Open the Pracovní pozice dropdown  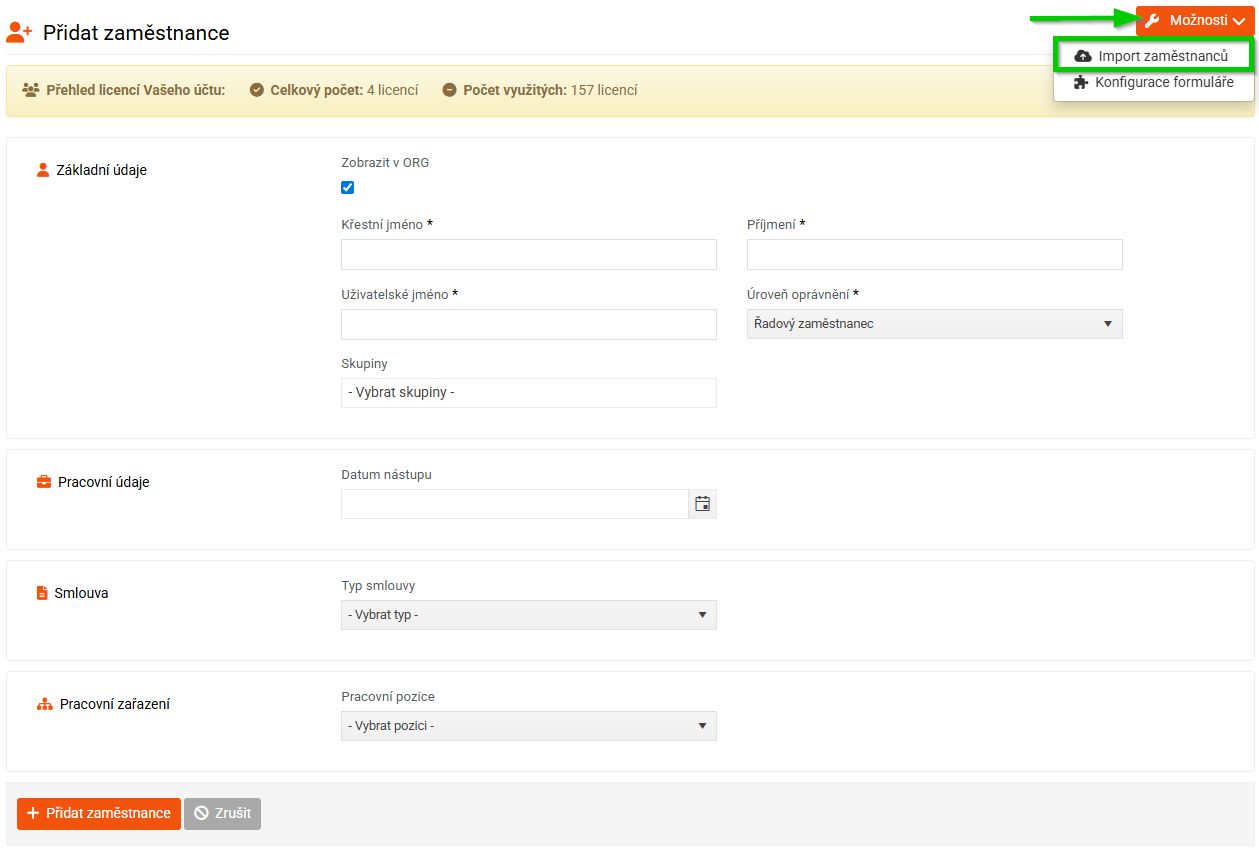click(x=528, y=726)
